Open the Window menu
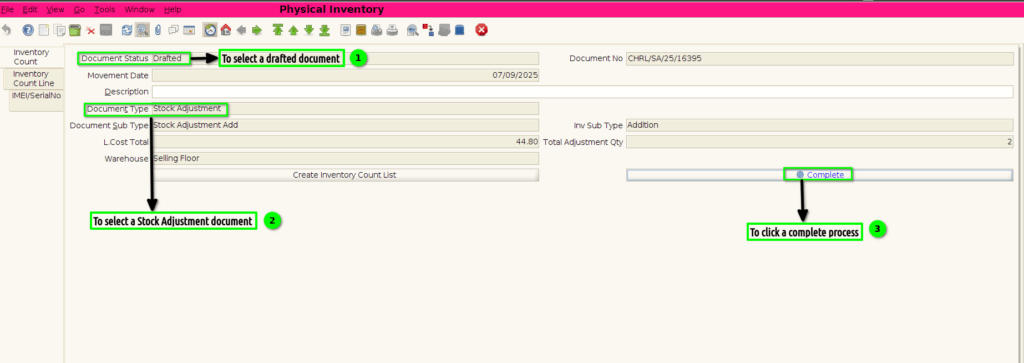 point(140,10)
